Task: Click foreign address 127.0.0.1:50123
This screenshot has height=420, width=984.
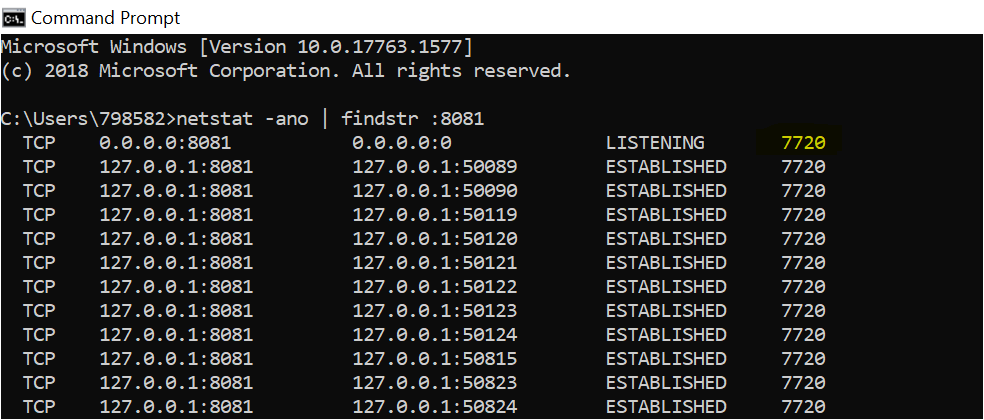Action: (x=435, y=311)
